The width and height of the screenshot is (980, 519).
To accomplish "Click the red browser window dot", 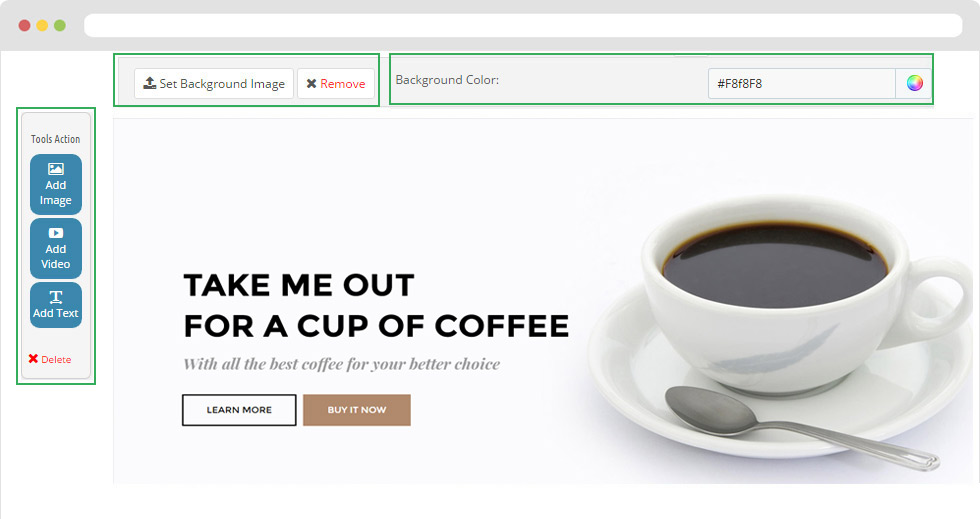I will 24,26.
